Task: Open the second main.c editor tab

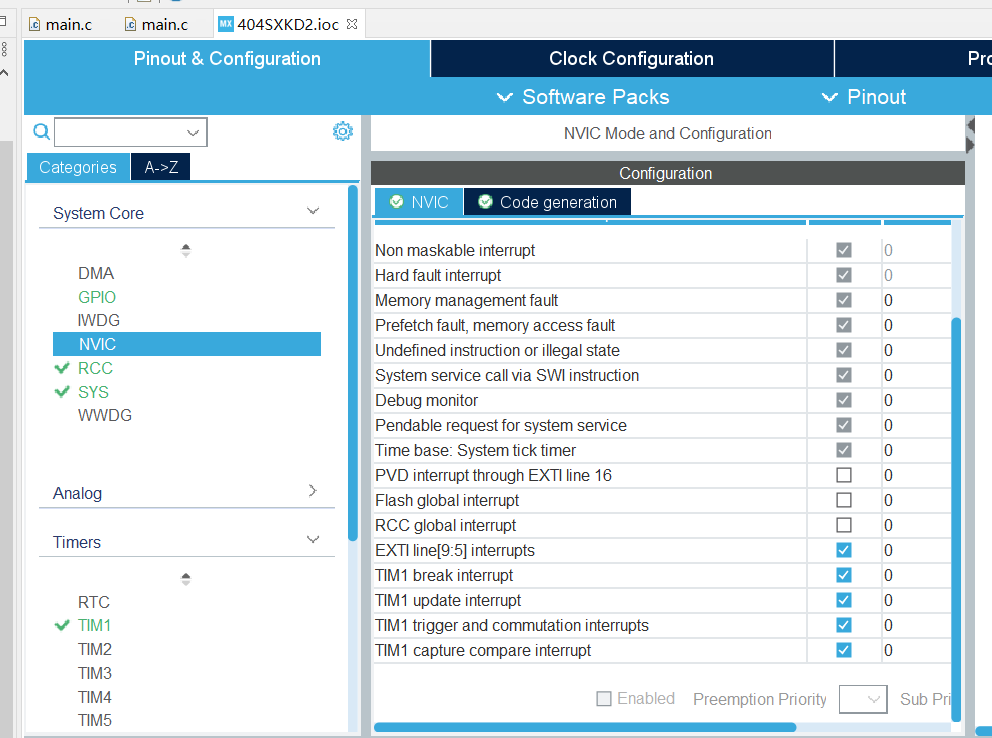Action: click(x=157, y=24)
